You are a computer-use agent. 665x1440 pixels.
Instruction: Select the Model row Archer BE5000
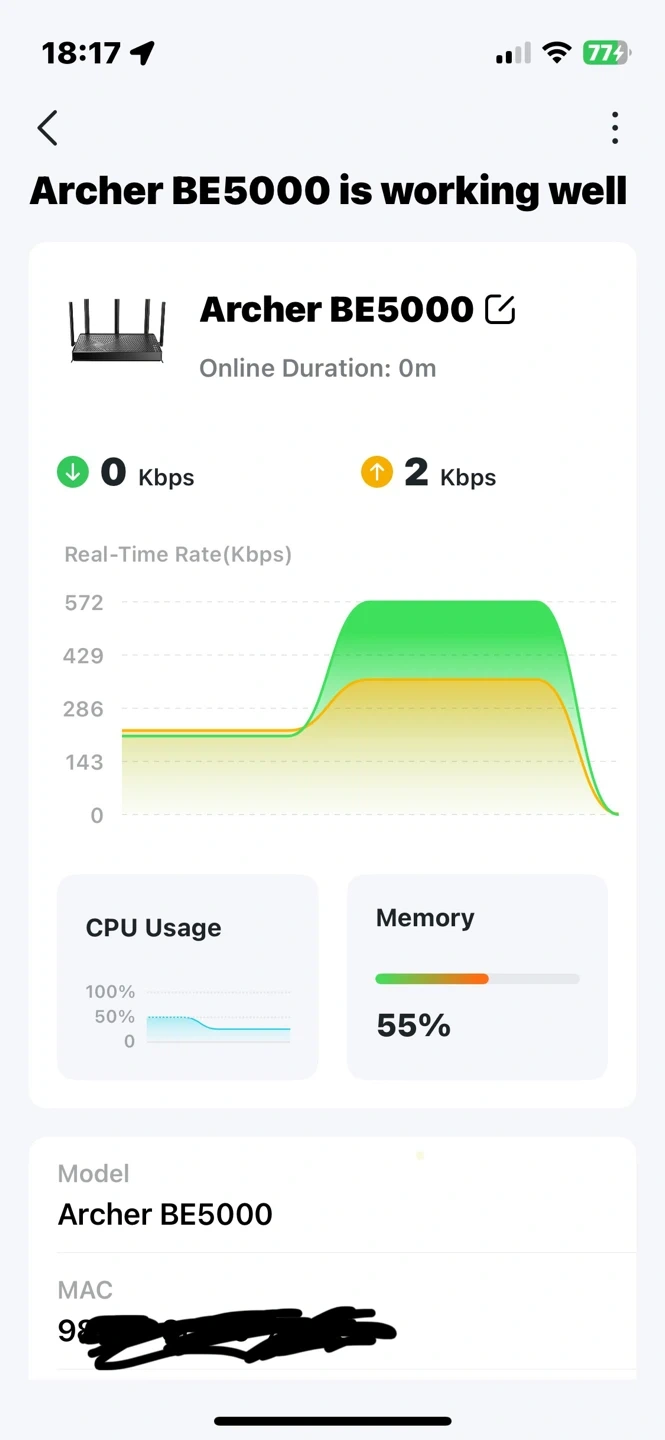[332, 1195]
